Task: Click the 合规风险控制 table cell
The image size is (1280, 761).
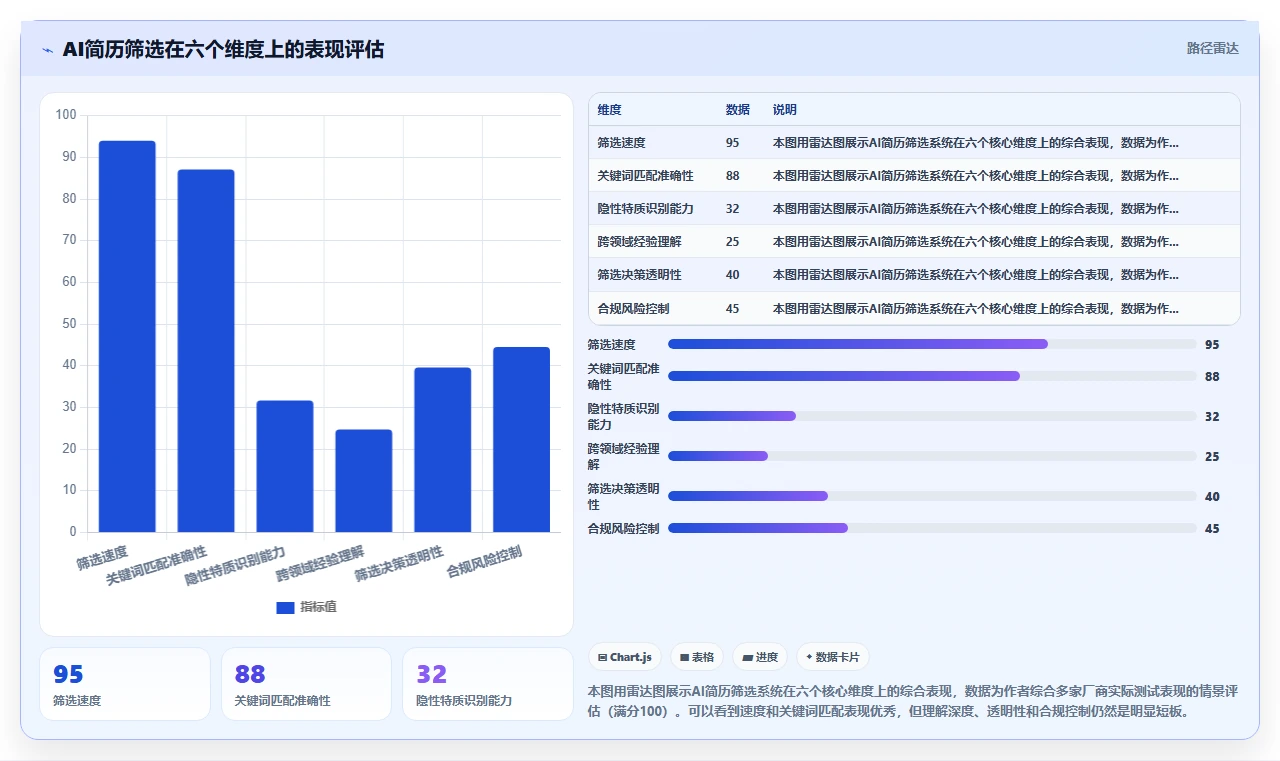Action: click(634, 308)
